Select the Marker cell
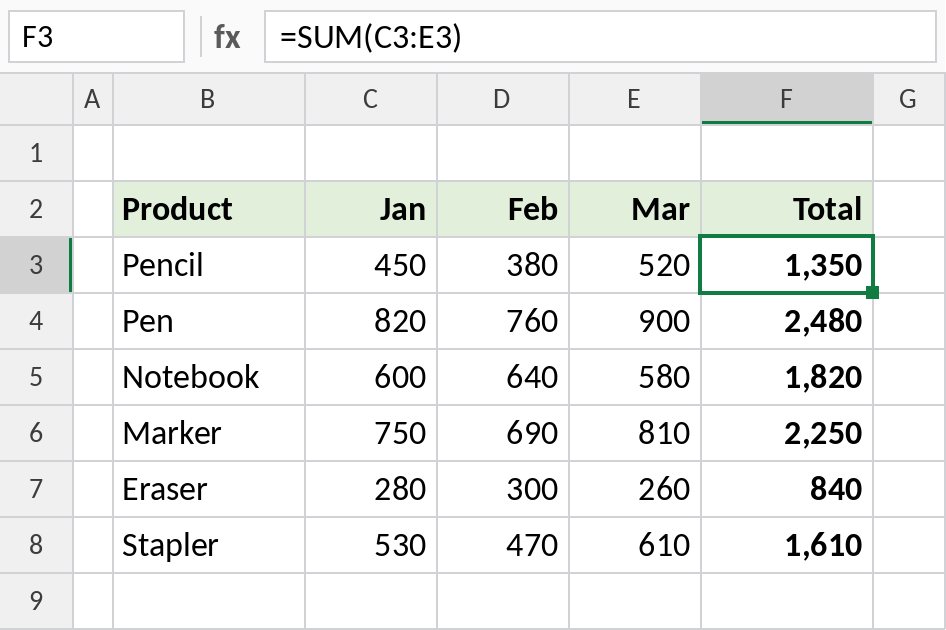This screenshot has width=946, height=630. coord(209,433)
